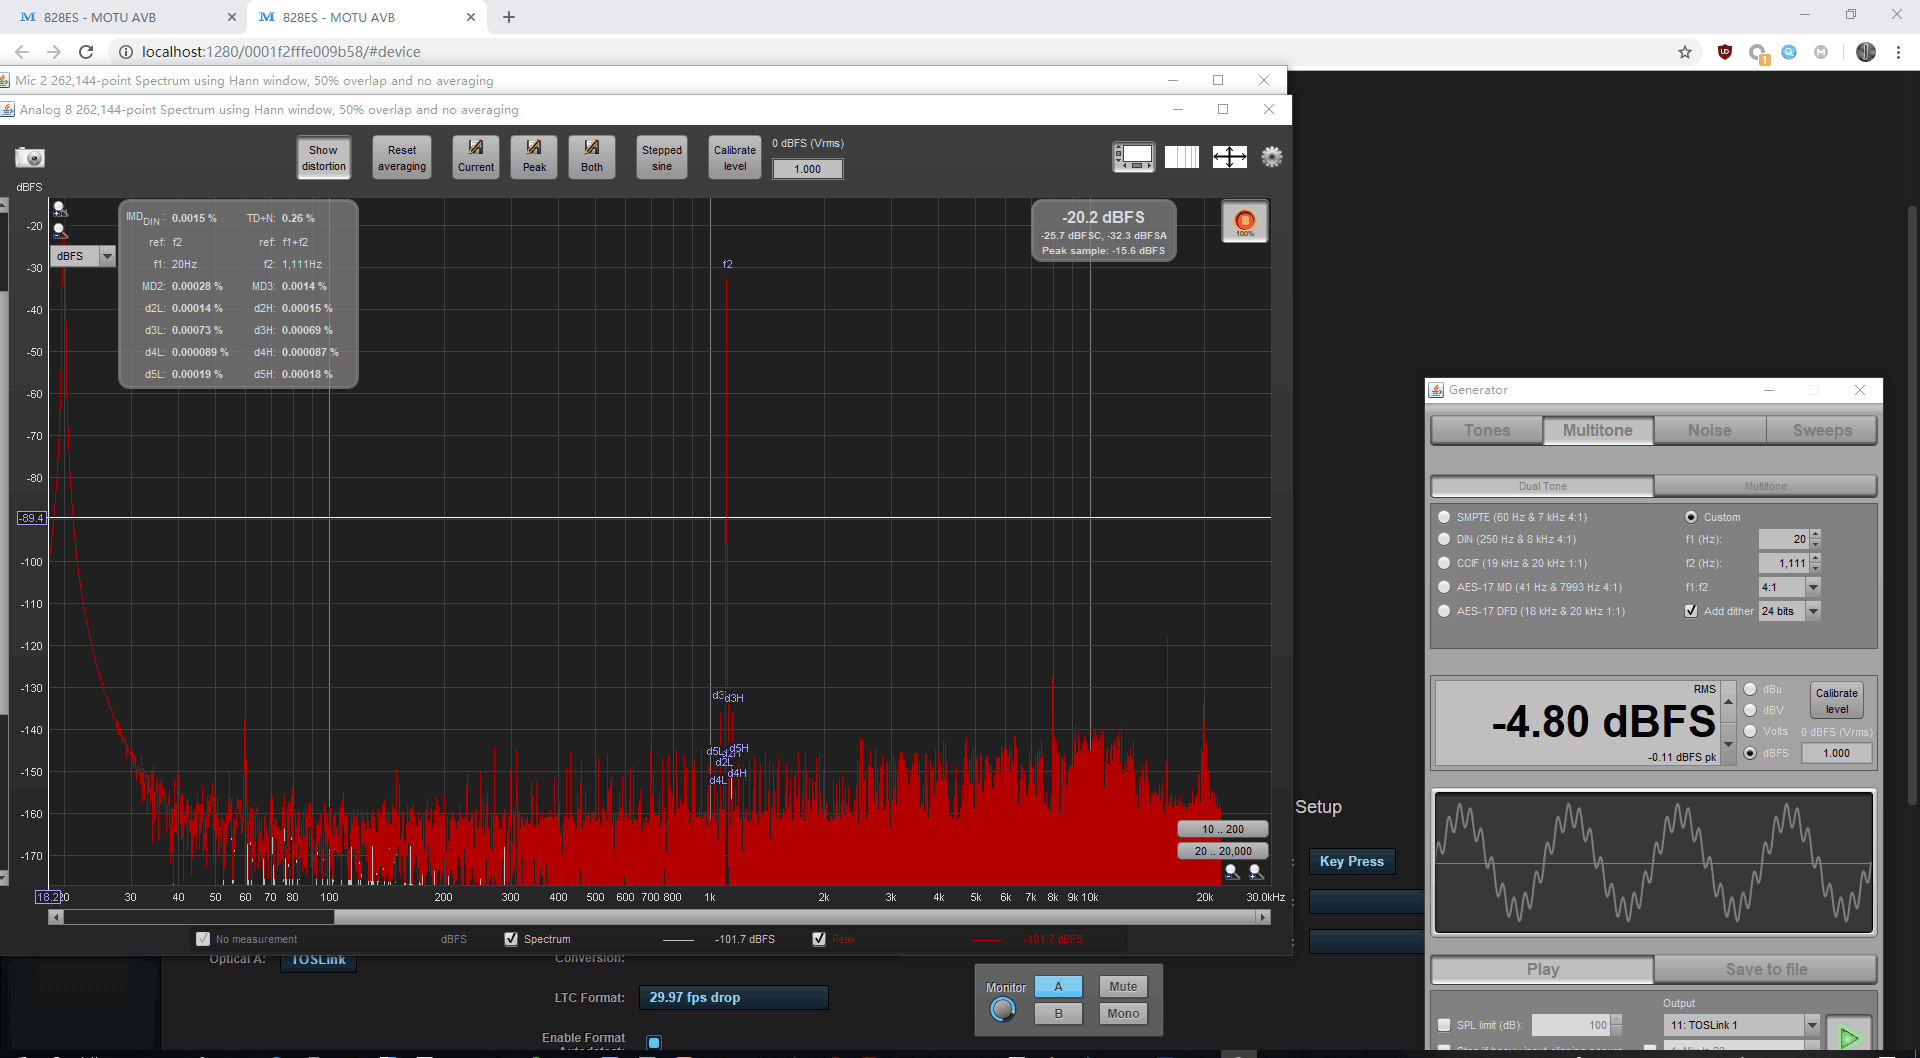Screen dimensions: 1920x1058
Task: Select the CCIF (19 kHz & 20 kHz 1:1) option
Action: point(1444,563)
